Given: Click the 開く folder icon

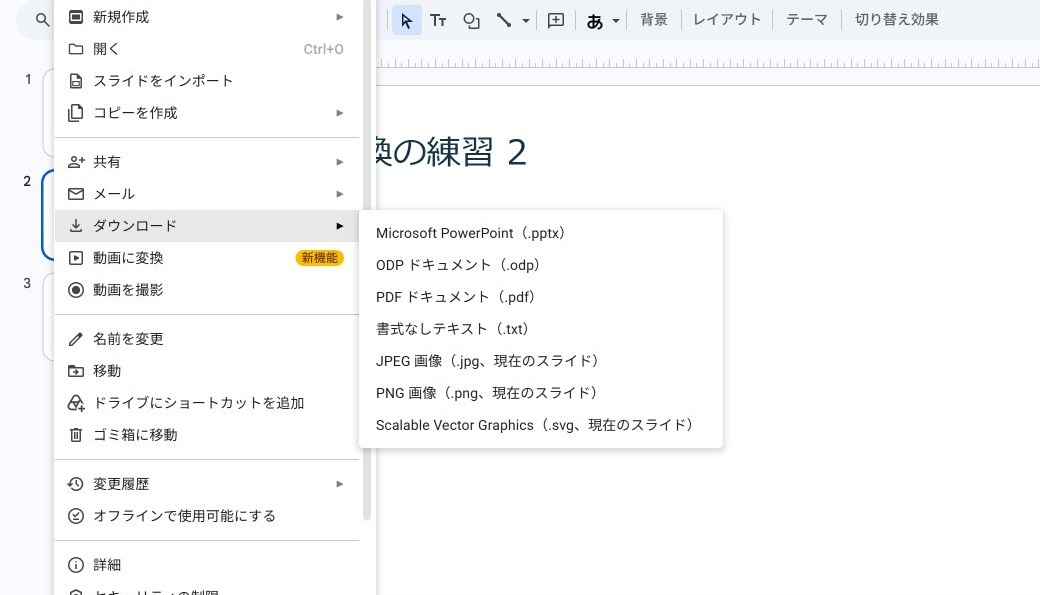Looking at the screenshot, I should (x=76, y=49).
